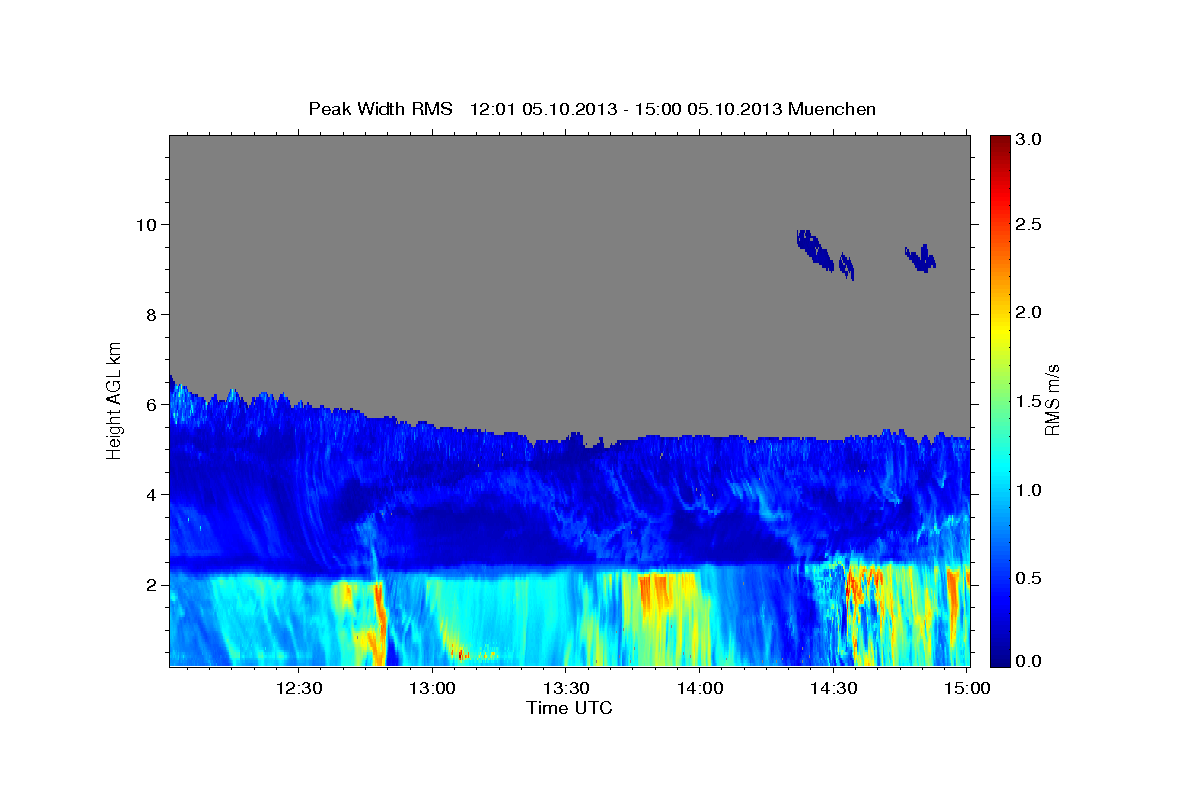The width and height of the screenshot is (1200, 800).
Task: Click the 15:00 time tick label
Action: coord(966,688)
